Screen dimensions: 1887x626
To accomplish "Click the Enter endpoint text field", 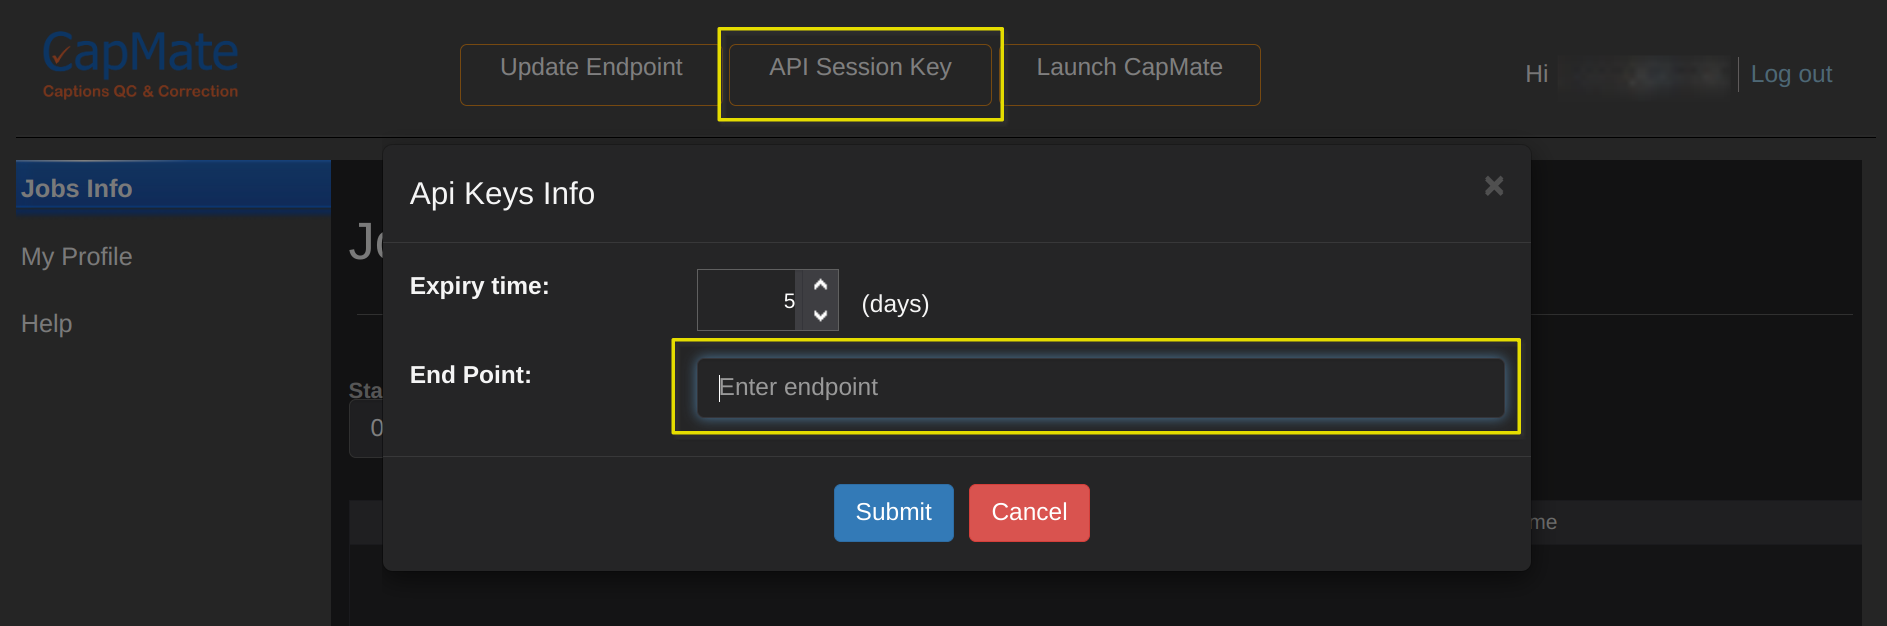I will tap(1100, 388).
